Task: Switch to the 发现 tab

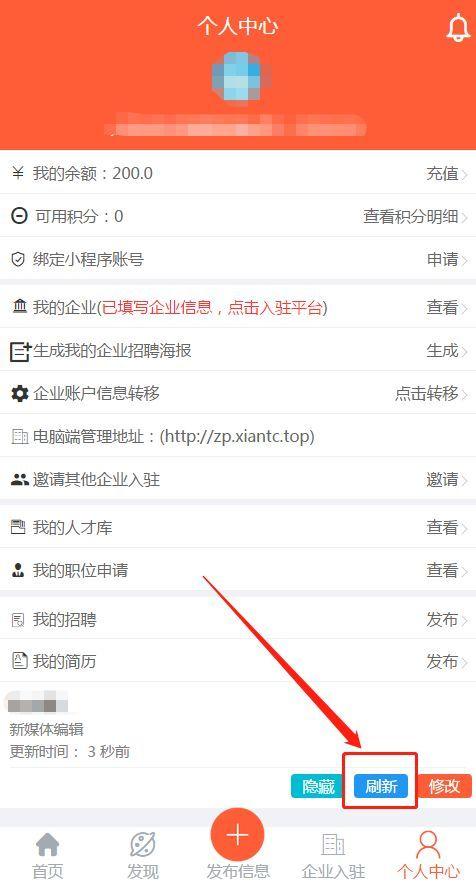Action: [143, 855]
